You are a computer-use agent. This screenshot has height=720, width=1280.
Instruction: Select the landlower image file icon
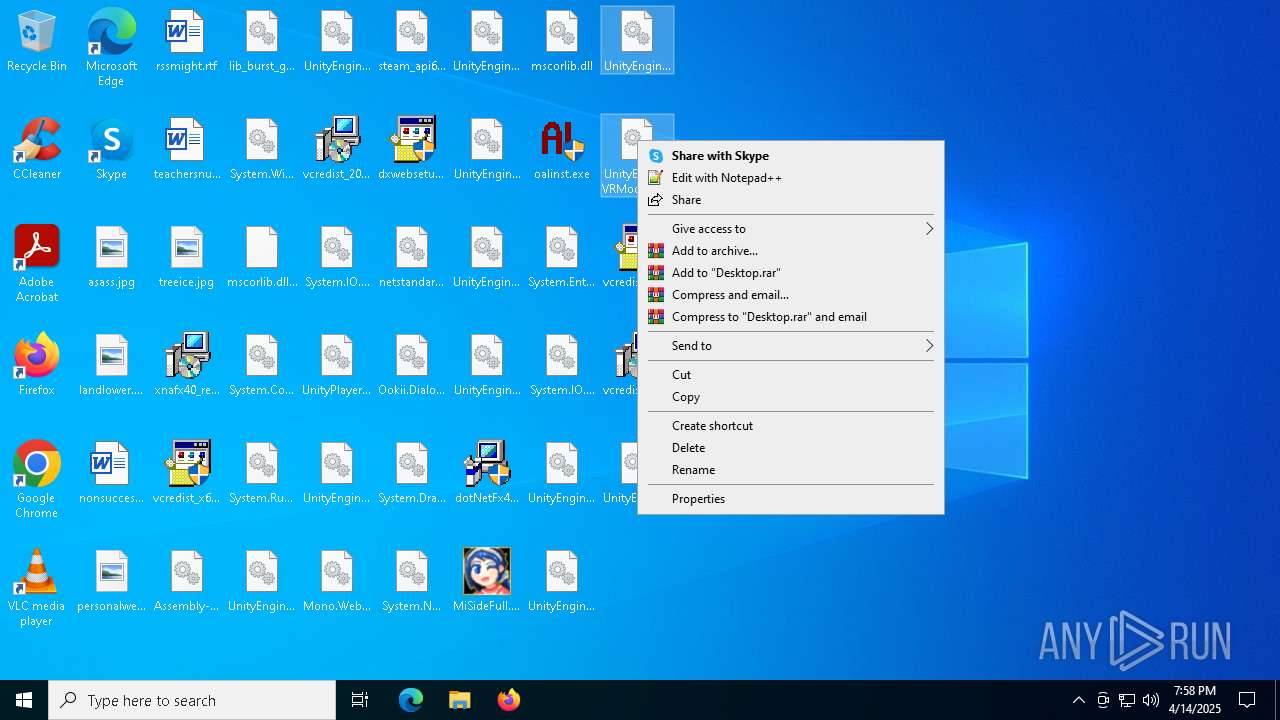[x=111, y=365]
